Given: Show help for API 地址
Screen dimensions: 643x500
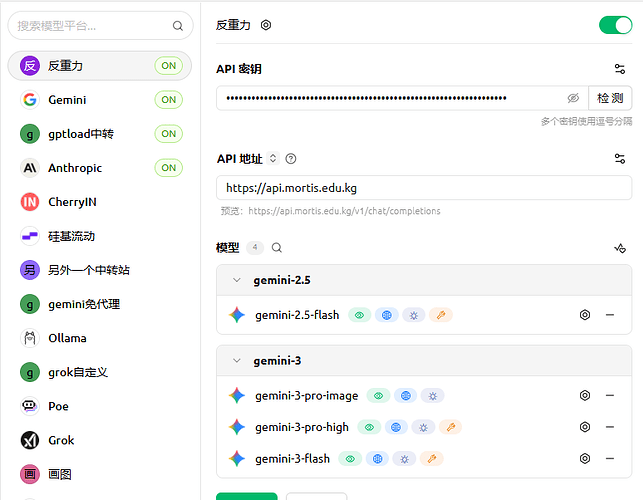Looking at the screenshot, I should click(291, 159).
